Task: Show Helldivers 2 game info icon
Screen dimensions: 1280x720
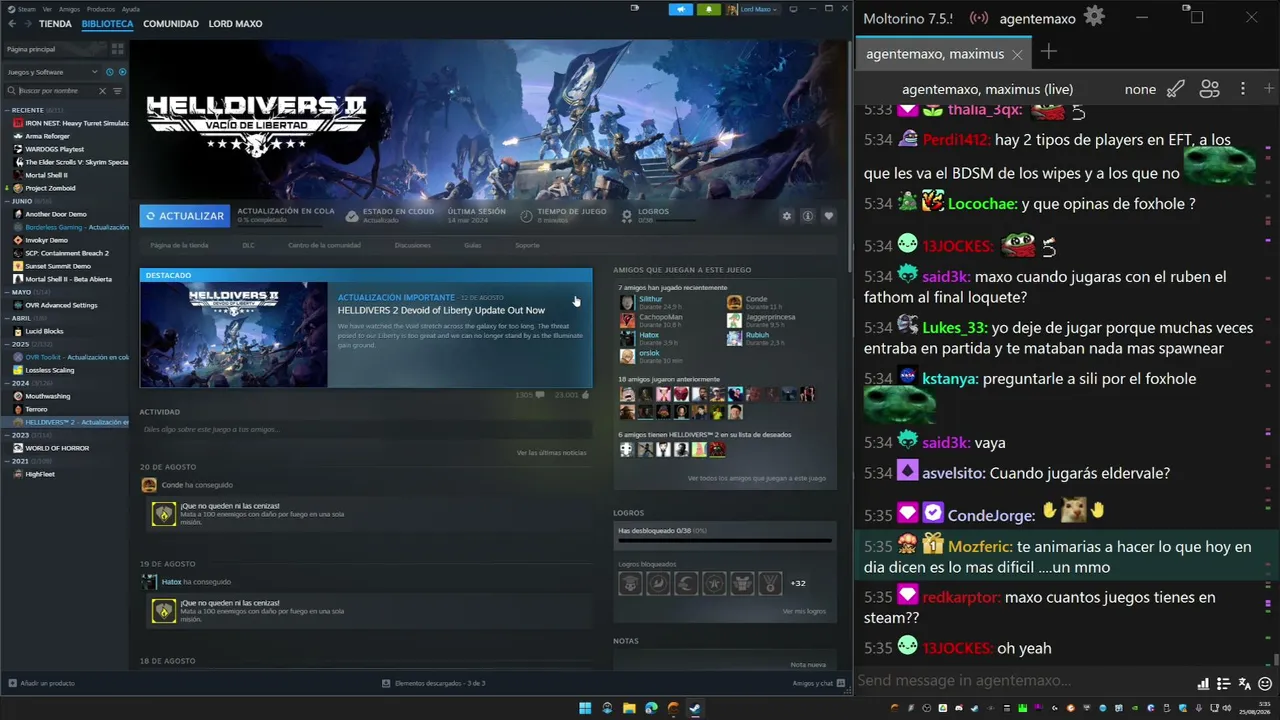Action: tap(808, 216)
